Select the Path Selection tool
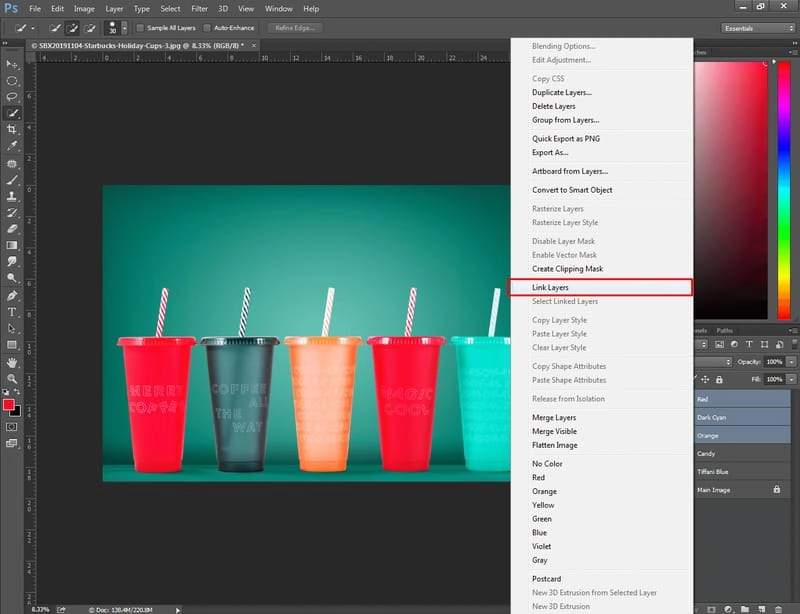The height and width of the screenshot is (614, 800). [x=11, y=329]
